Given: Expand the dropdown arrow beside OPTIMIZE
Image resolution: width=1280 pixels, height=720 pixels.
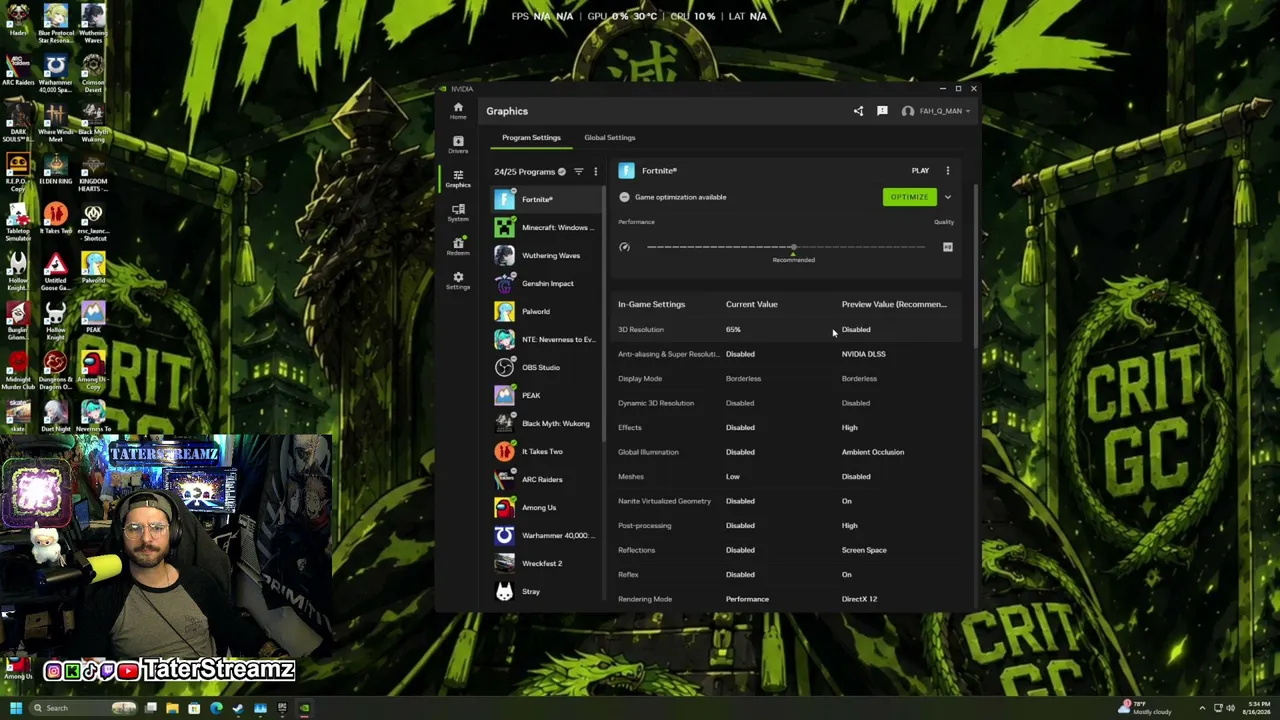Looking at the screenshot, I should coord(947,197).
